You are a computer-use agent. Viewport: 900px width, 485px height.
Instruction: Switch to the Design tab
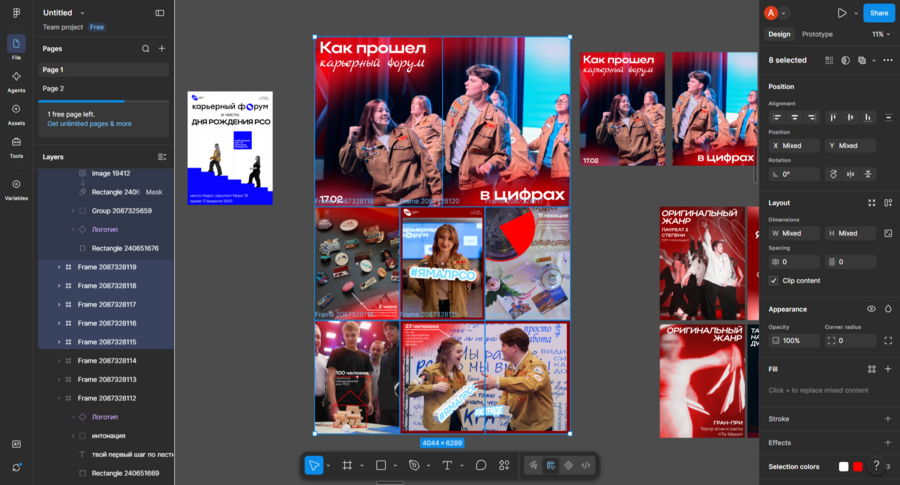(x=779, y=34)
